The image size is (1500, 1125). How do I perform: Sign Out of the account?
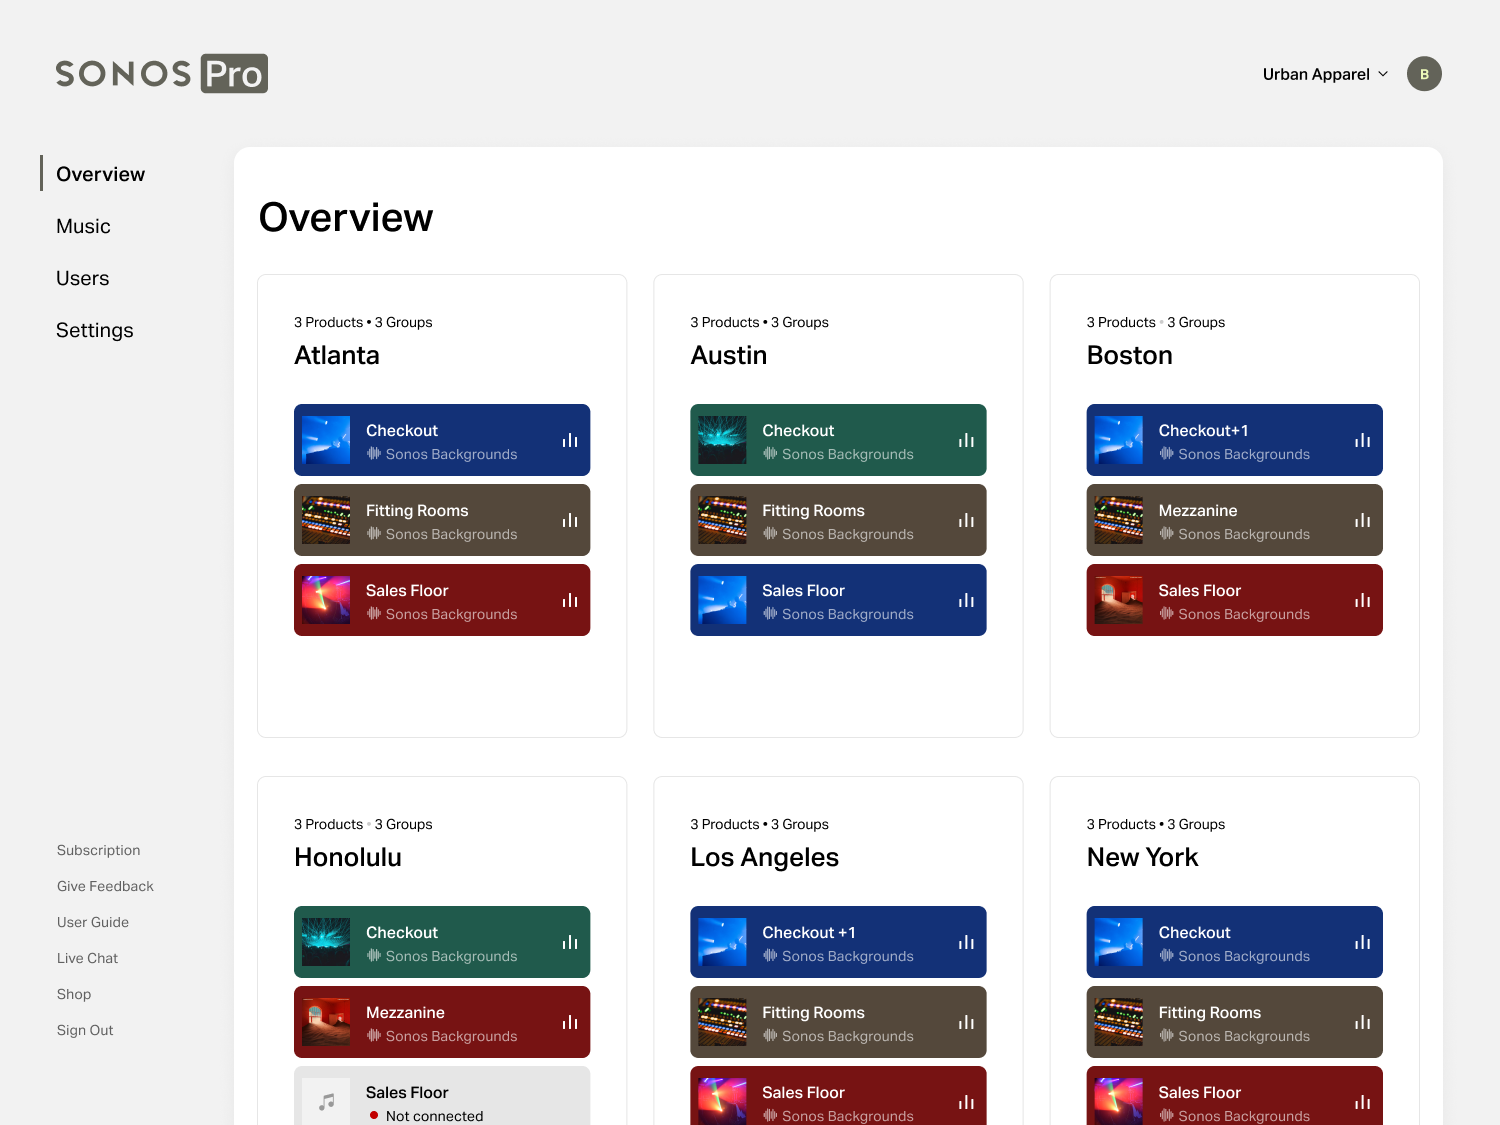[85, 1030]
